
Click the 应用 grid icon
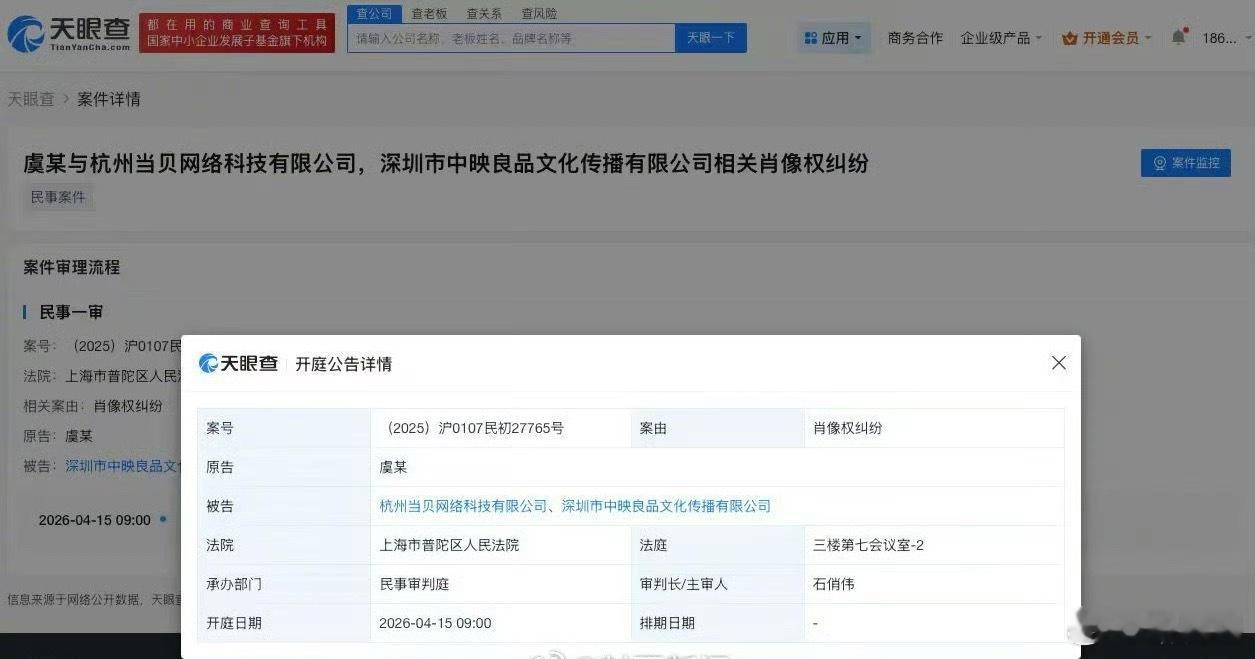(811, 38)
